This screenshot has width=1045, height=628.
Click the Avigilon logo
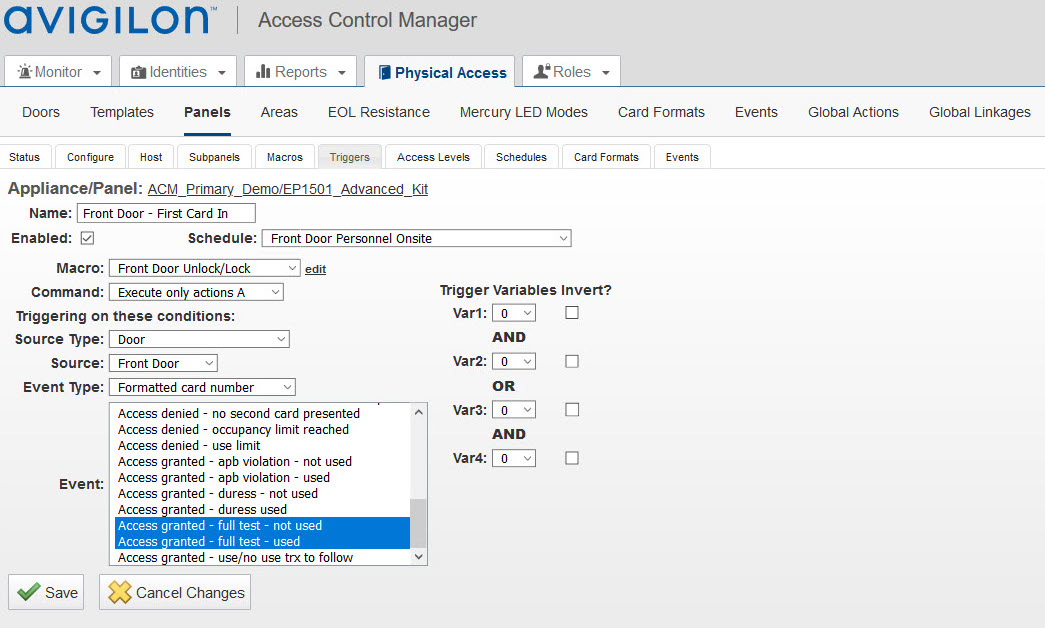point(110,19)
